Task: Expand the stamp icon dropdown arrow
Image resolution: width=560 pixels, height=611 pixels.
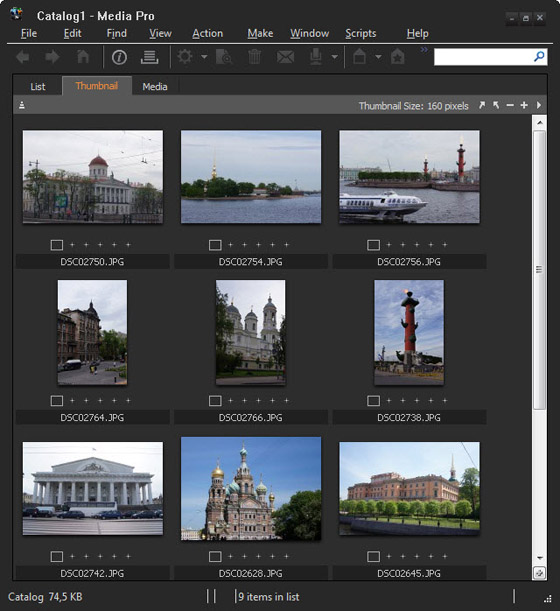Action: [335, 57]
